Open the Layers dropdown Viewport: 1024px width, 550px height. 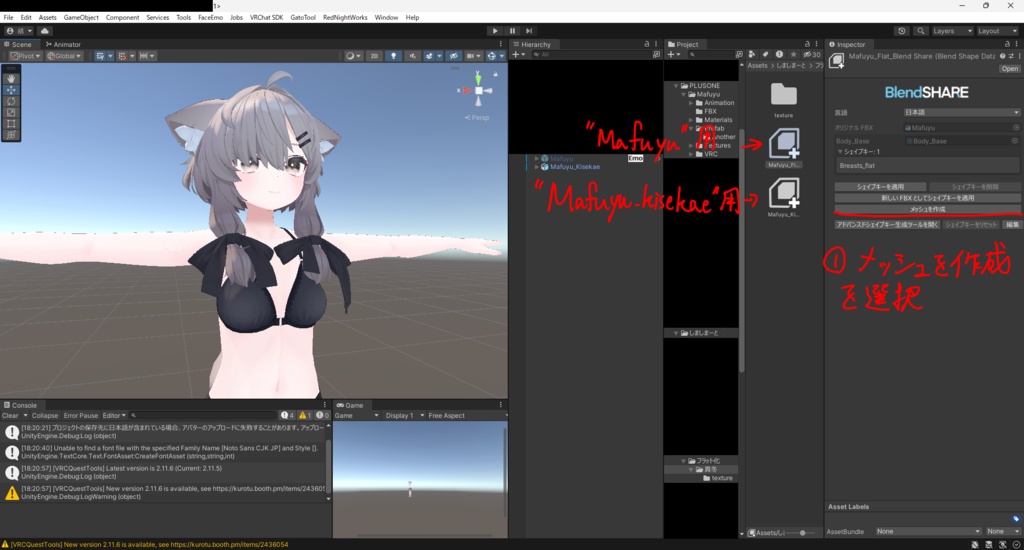(952, 31)
